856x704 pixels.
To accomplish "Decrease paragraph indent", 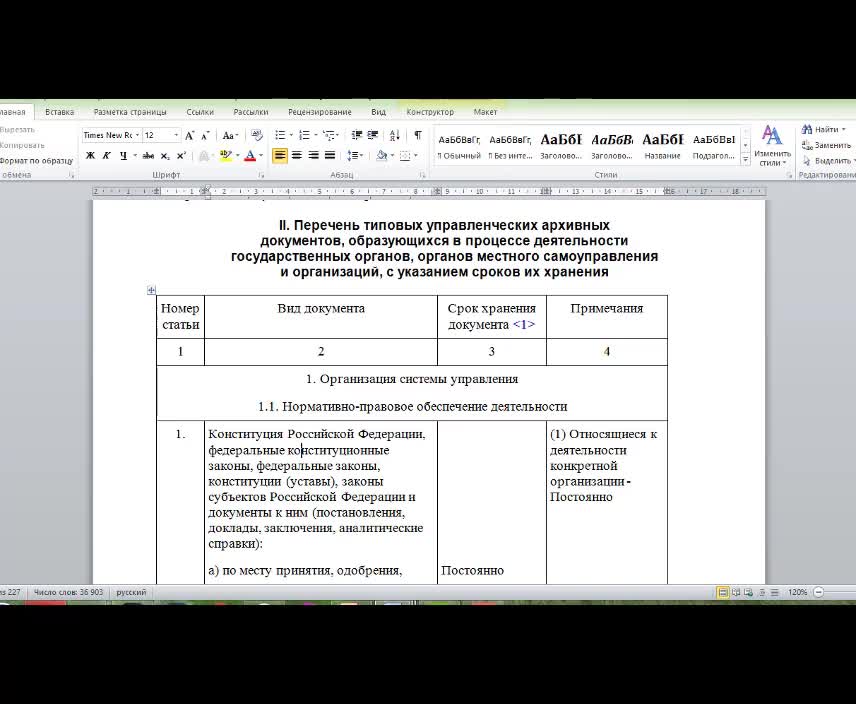I will pyautogui.click(x=357, y=135).
